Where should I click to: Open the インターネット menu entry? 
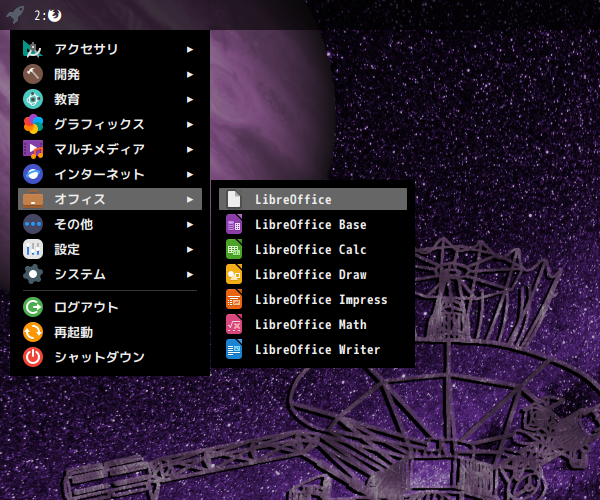(110, 174)
